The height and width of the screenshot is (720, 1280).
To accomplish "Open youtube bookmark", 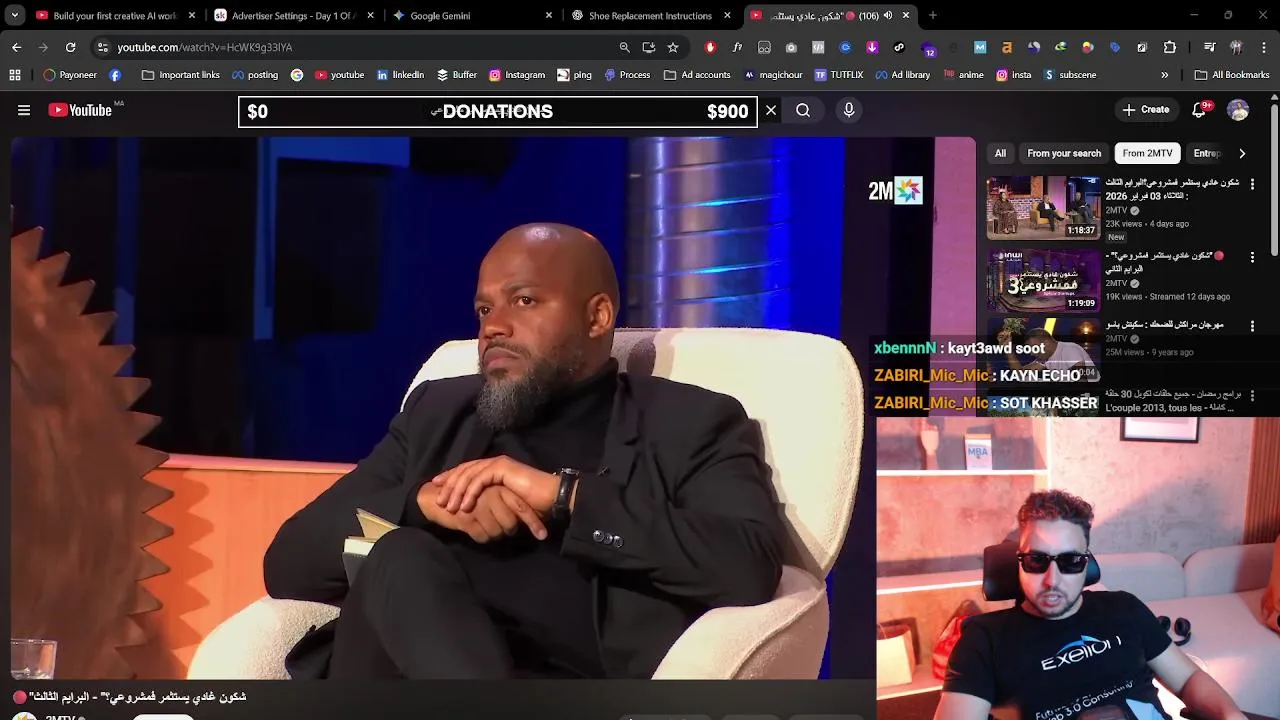I will pyautogui.click(x=340, y=75).
